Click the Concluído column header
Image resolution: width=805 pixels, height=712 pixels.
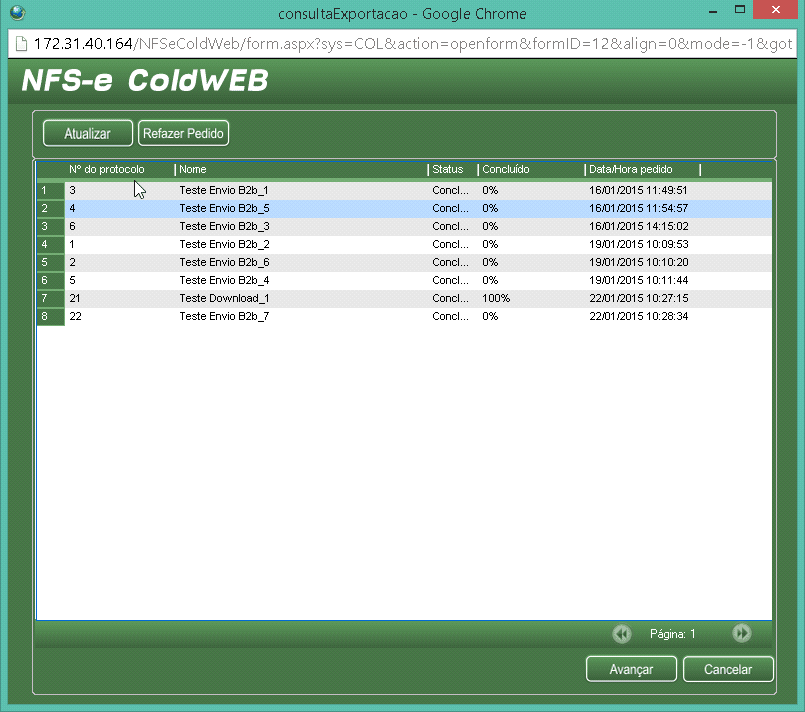(x=506, y=170)
